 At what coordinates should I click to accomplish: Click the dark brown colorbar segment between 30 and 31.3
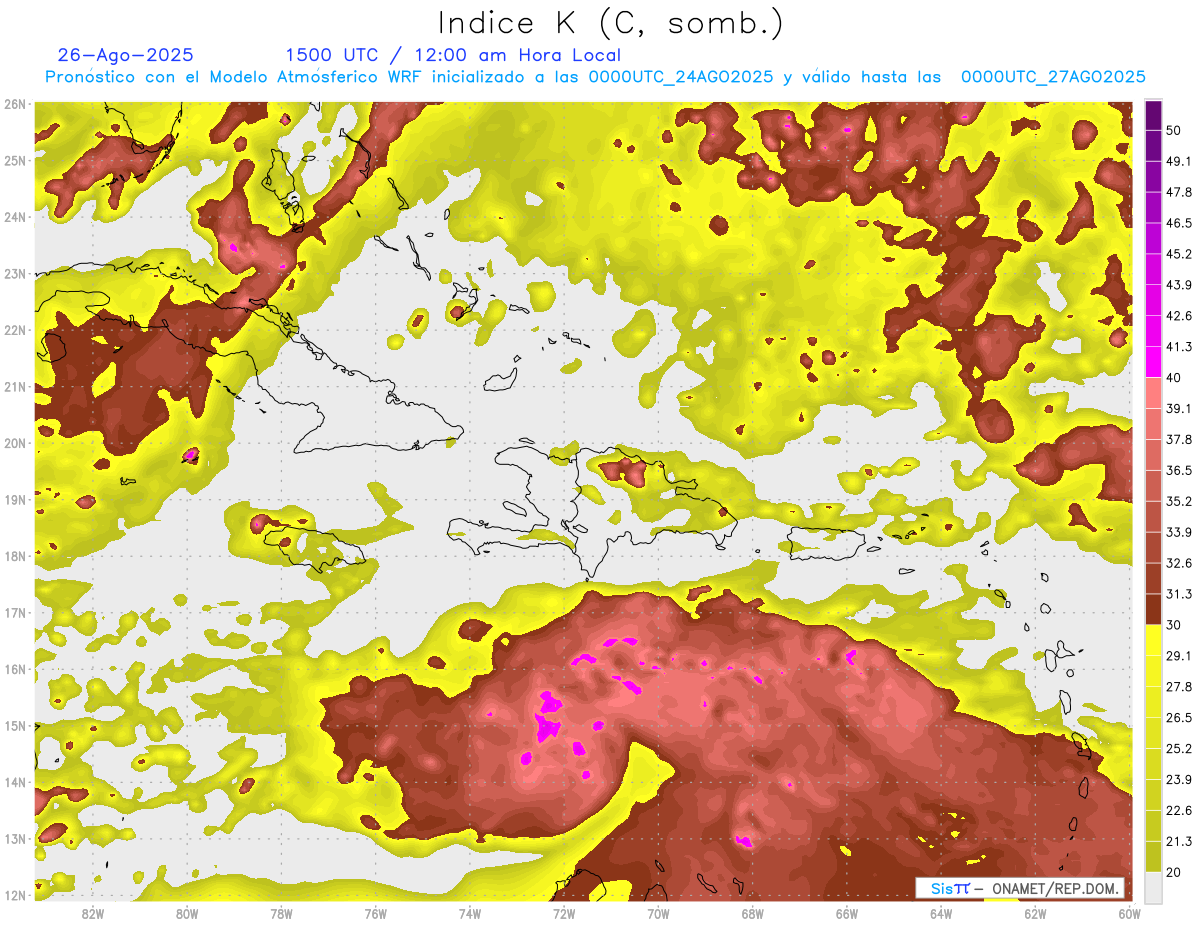coord(1153,610)
